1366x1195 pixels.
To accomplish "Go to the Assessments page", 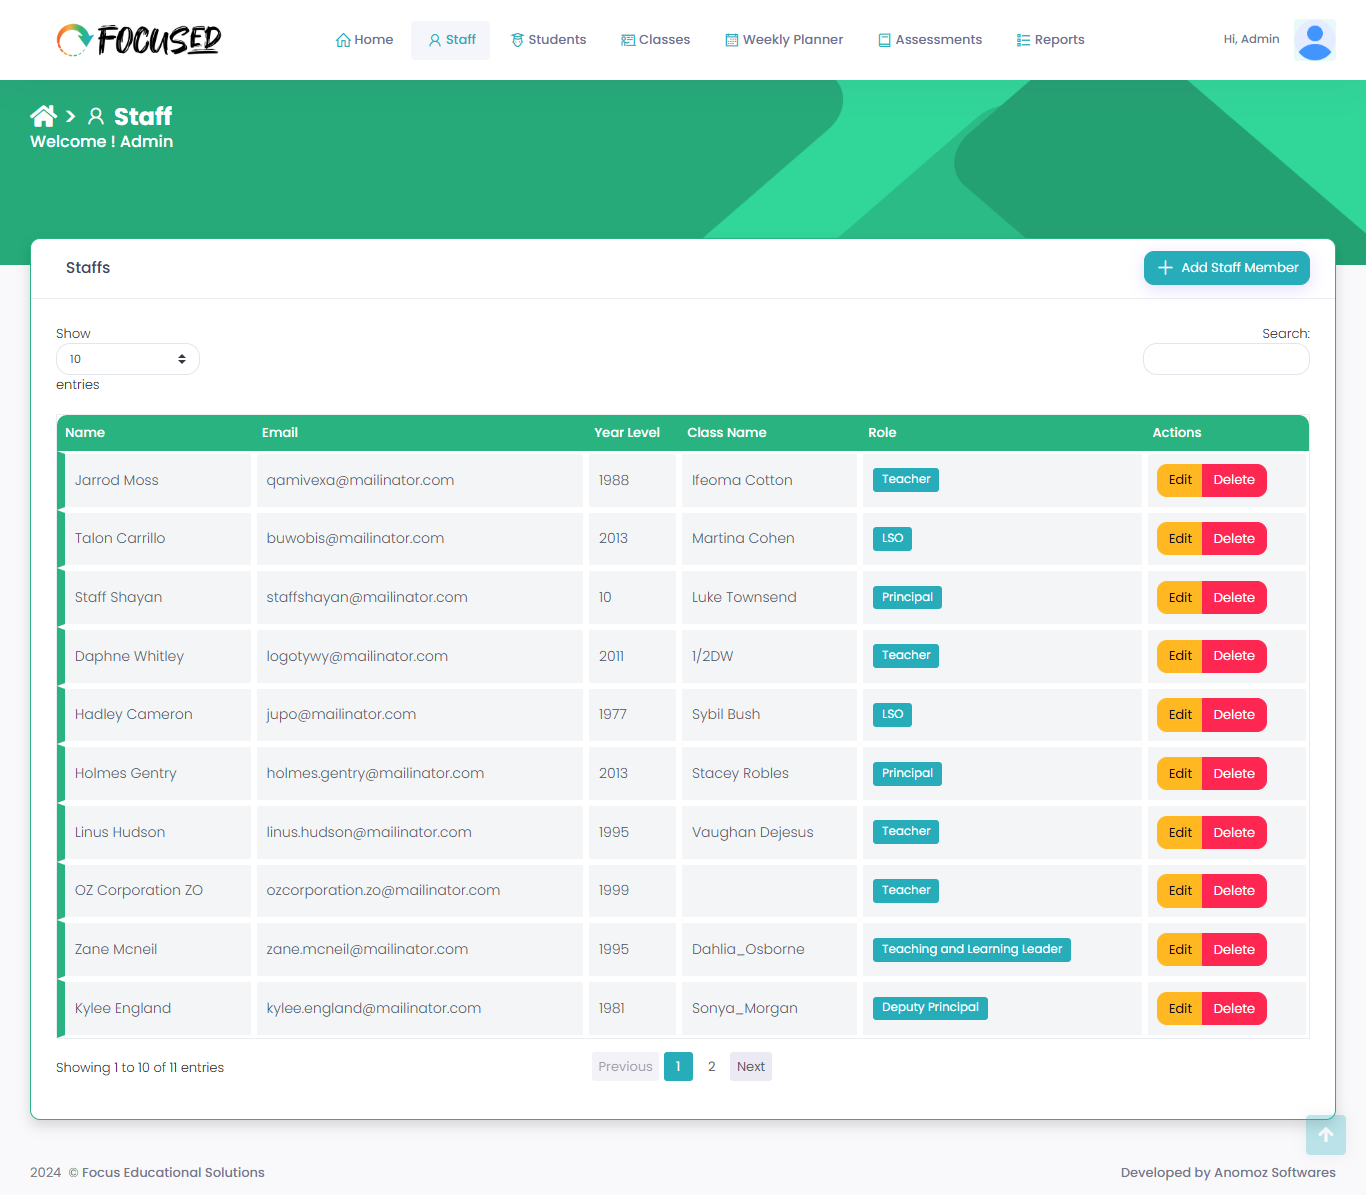I will tap(929, 40).
